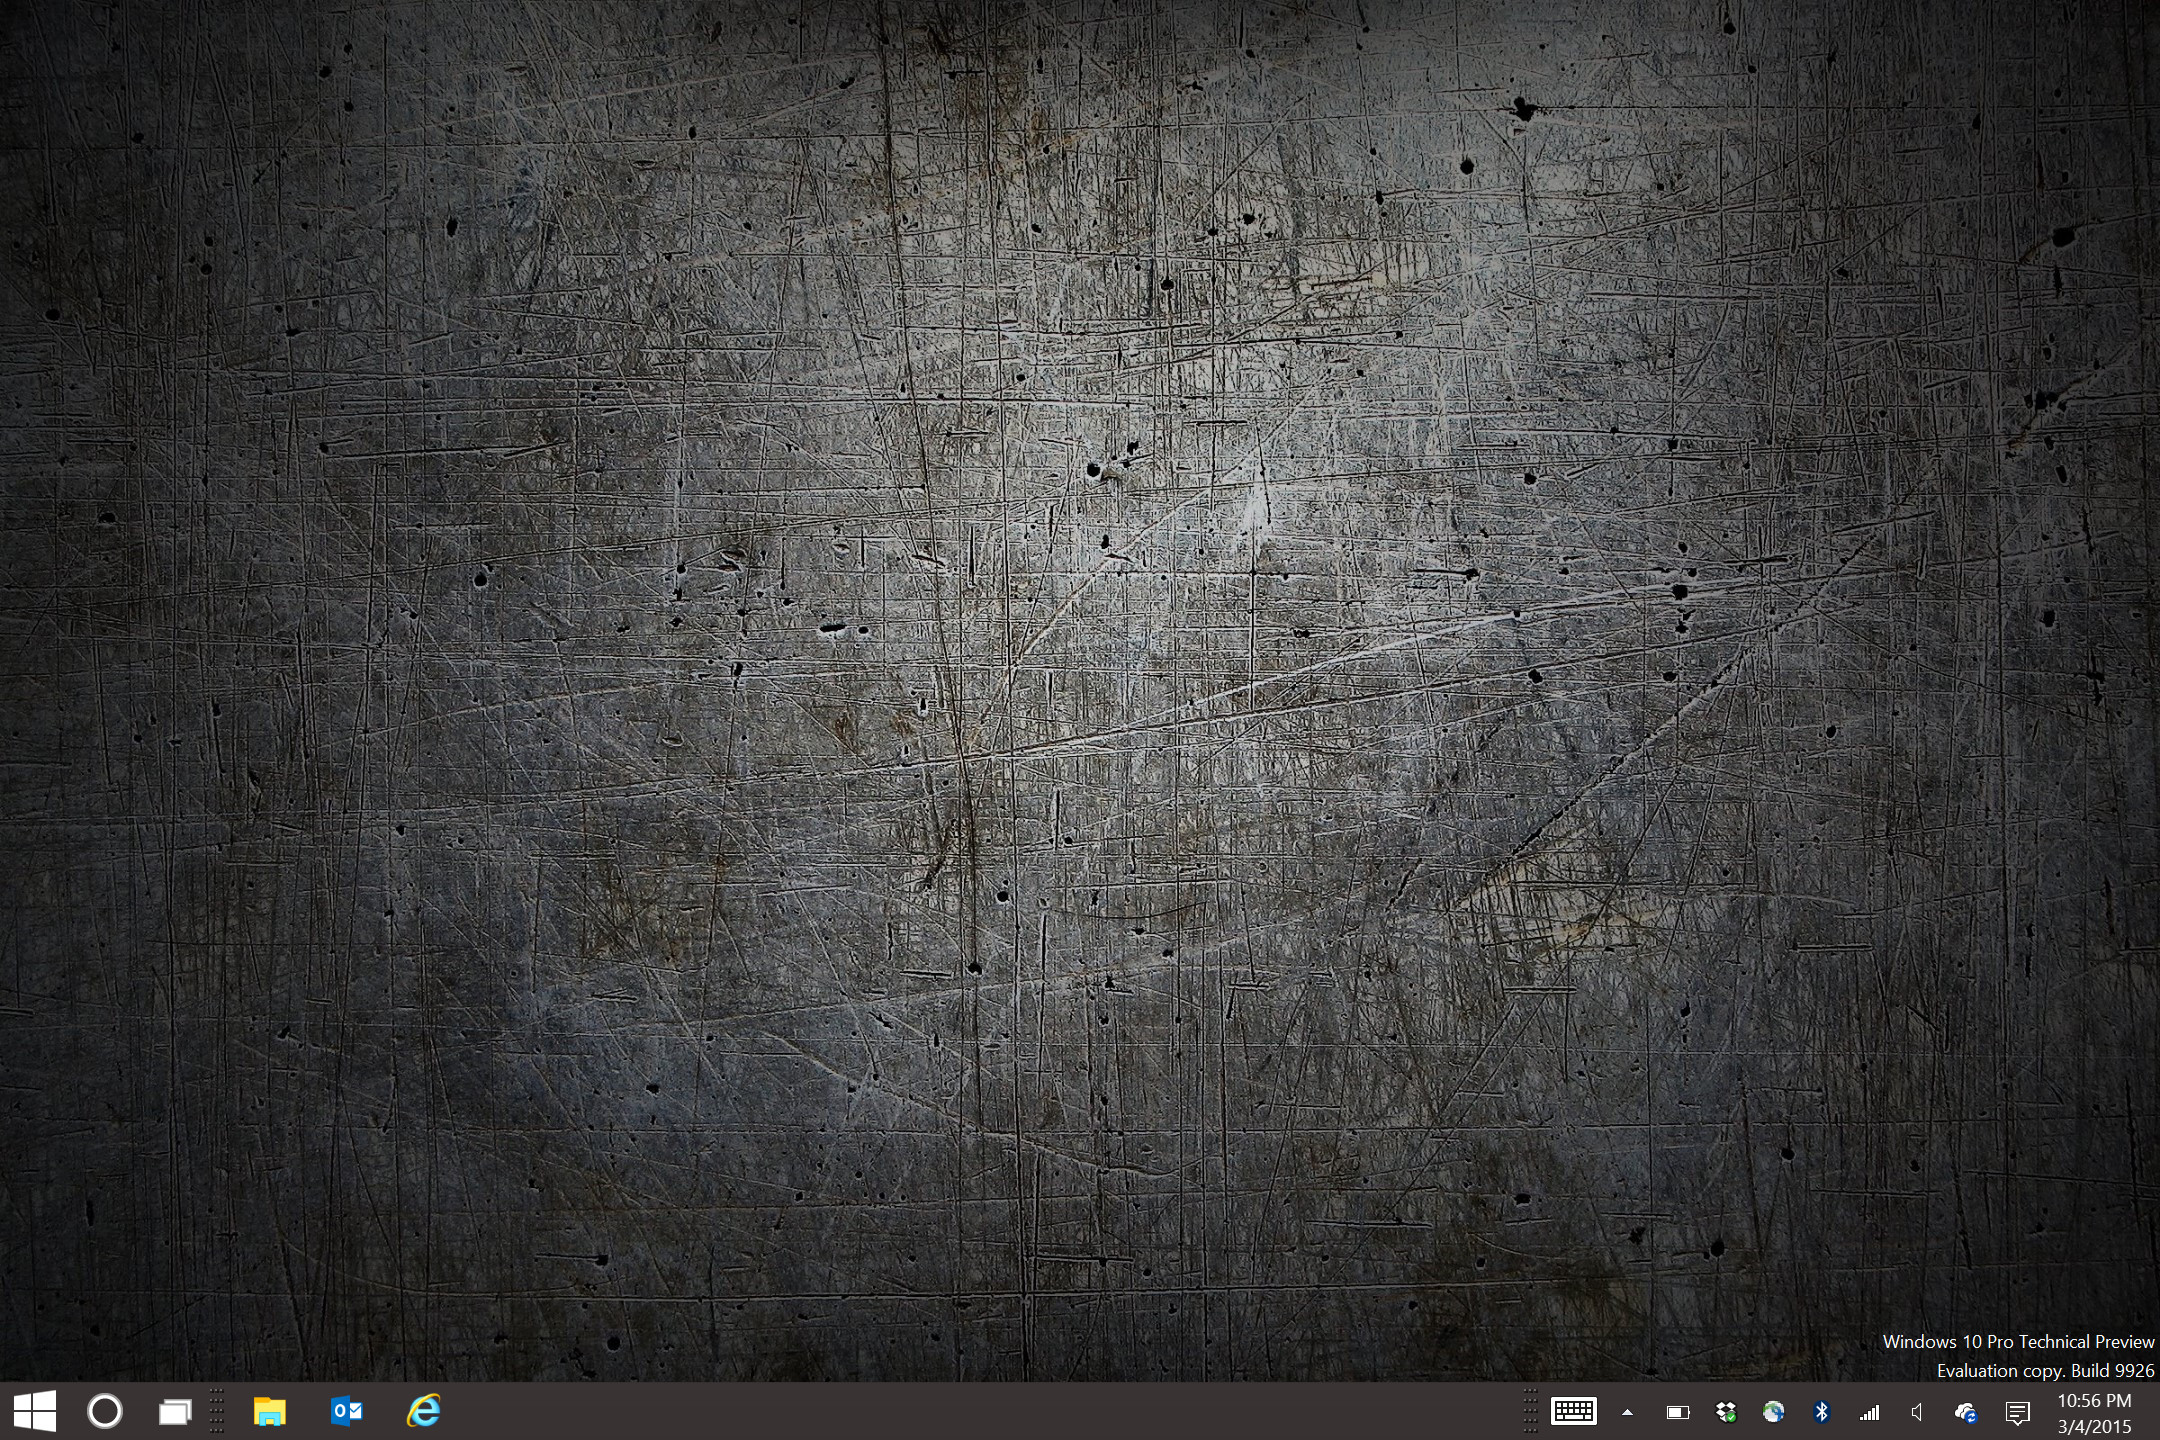Open the Action Center notifications panel
2160x1440 pixels.
coord(2018,1411)
